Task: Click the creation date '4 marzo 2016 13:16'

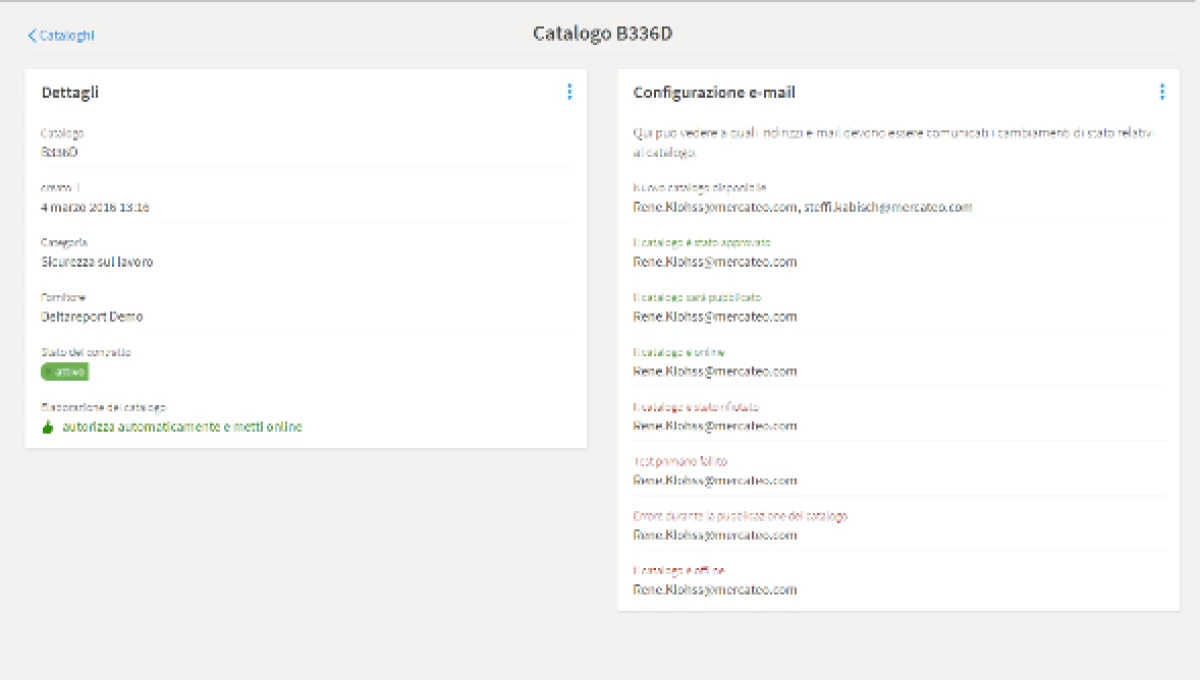Action: 95,207
